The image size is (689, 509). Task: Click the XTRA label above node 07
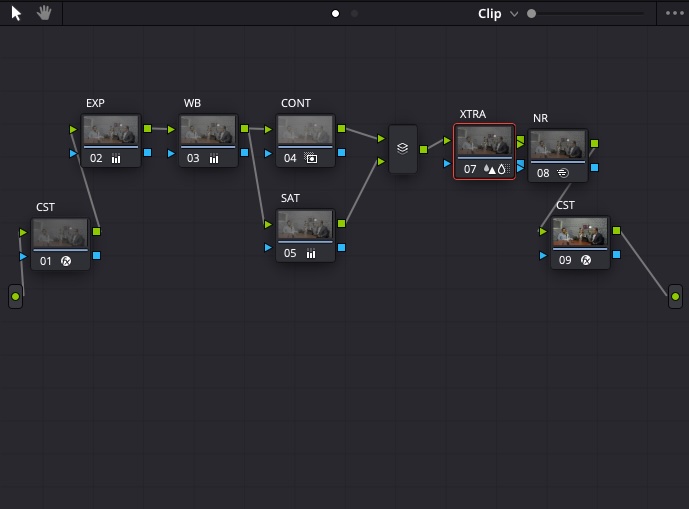point(473,114)
